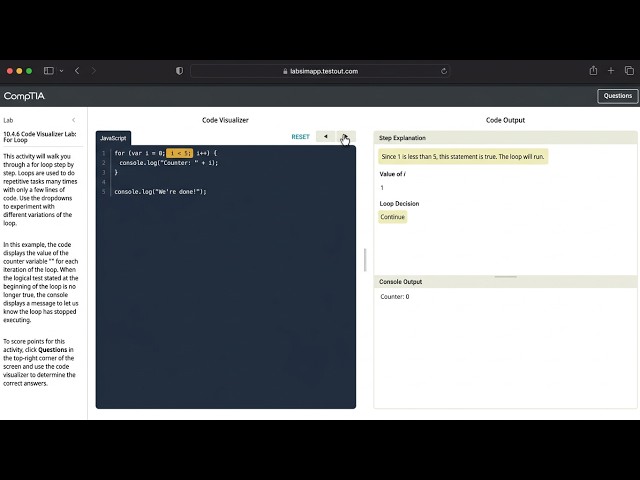Image resolution: width=640 pixels, height=480 pixels.
Task: Reload the page
Action: [444, 71]
